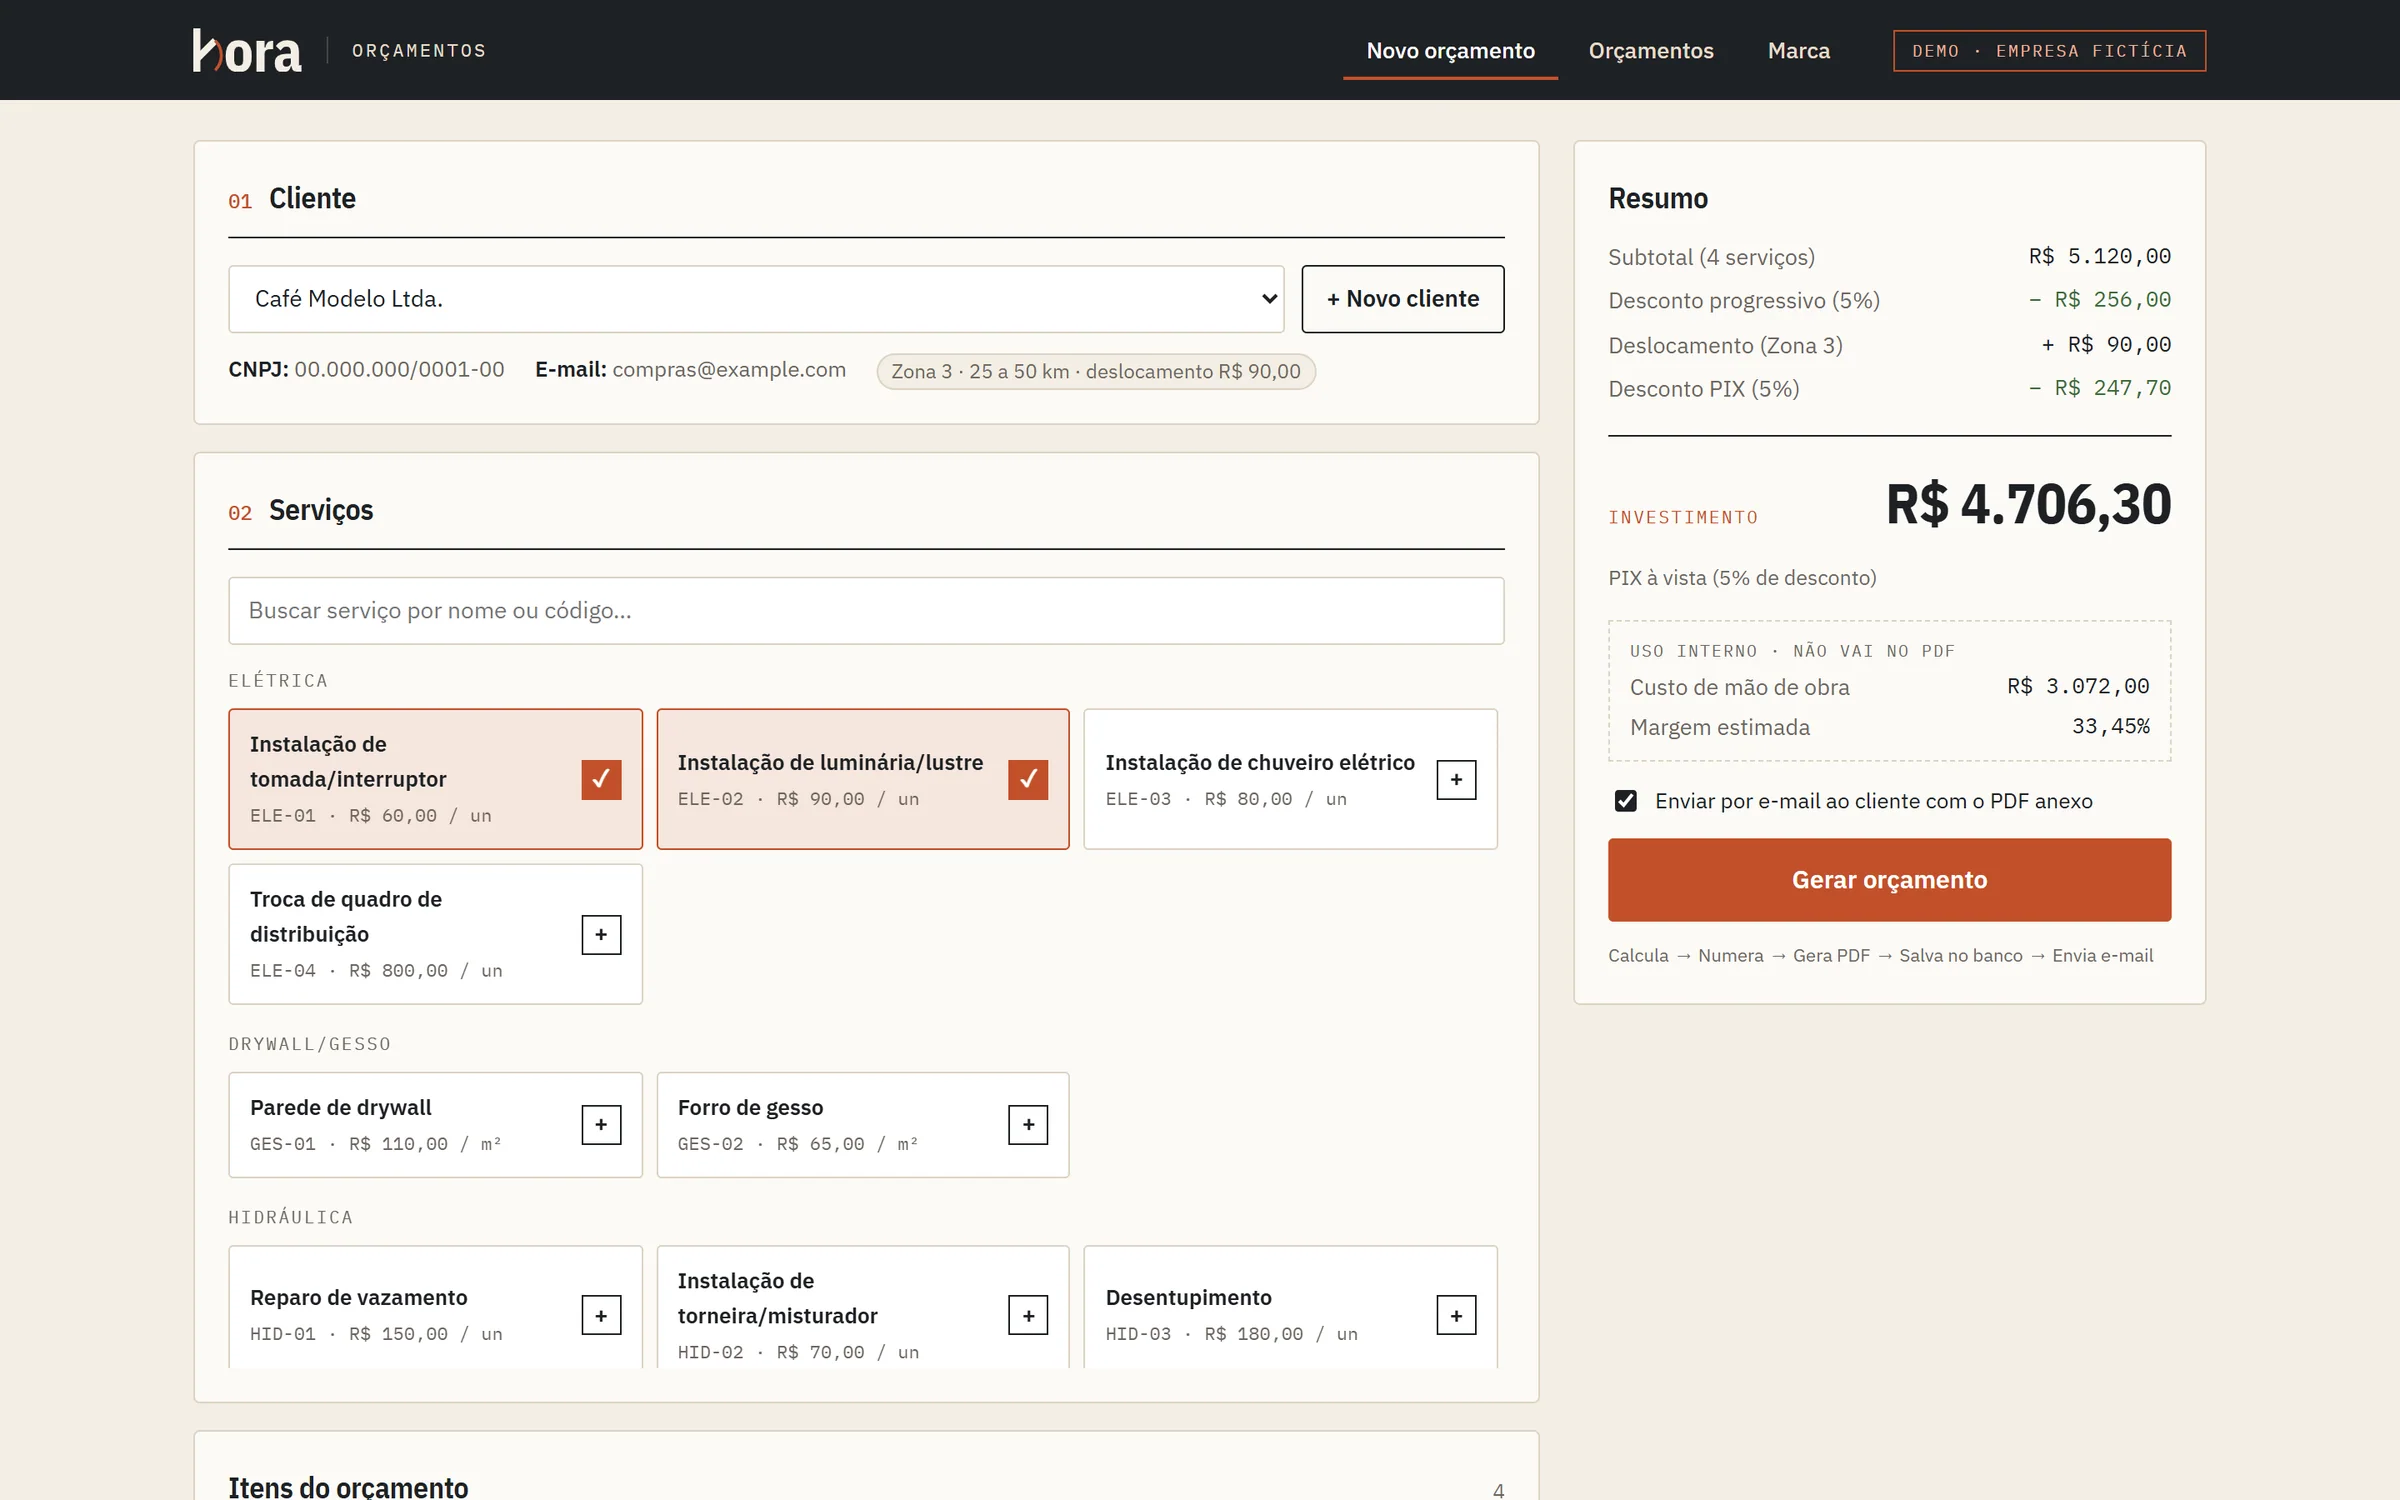Uncheck the Instalação de tomada/interruptor checkmark
Viewport: 2400px width, 1500px height.
(x=601, y=780)
